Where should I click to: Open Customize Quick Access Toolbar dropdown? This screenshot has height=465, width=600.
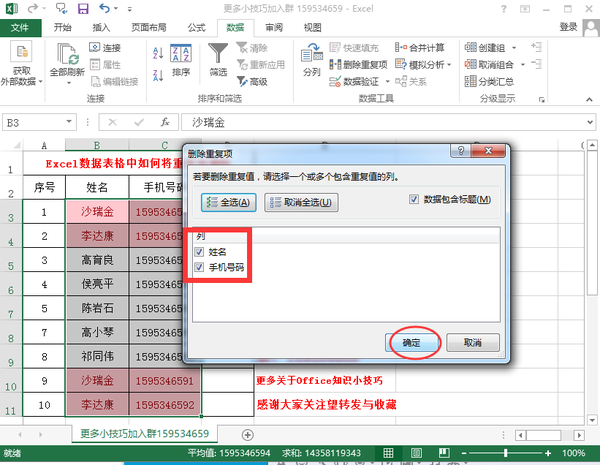130,8
